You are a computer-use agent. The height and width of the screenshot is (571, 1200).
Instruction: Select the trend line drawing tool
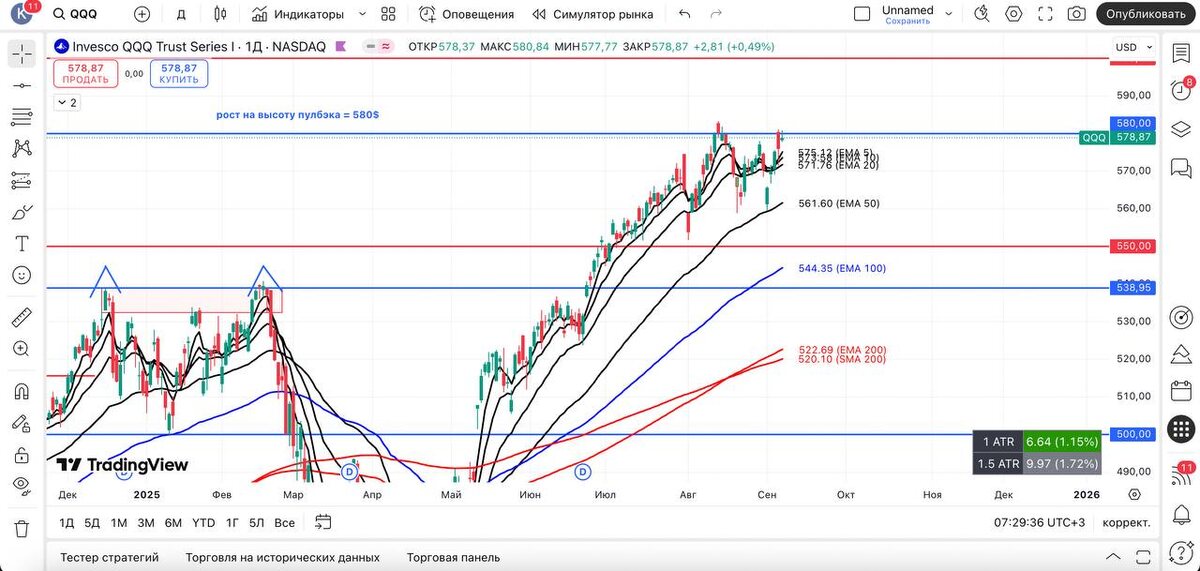(21, 86)
